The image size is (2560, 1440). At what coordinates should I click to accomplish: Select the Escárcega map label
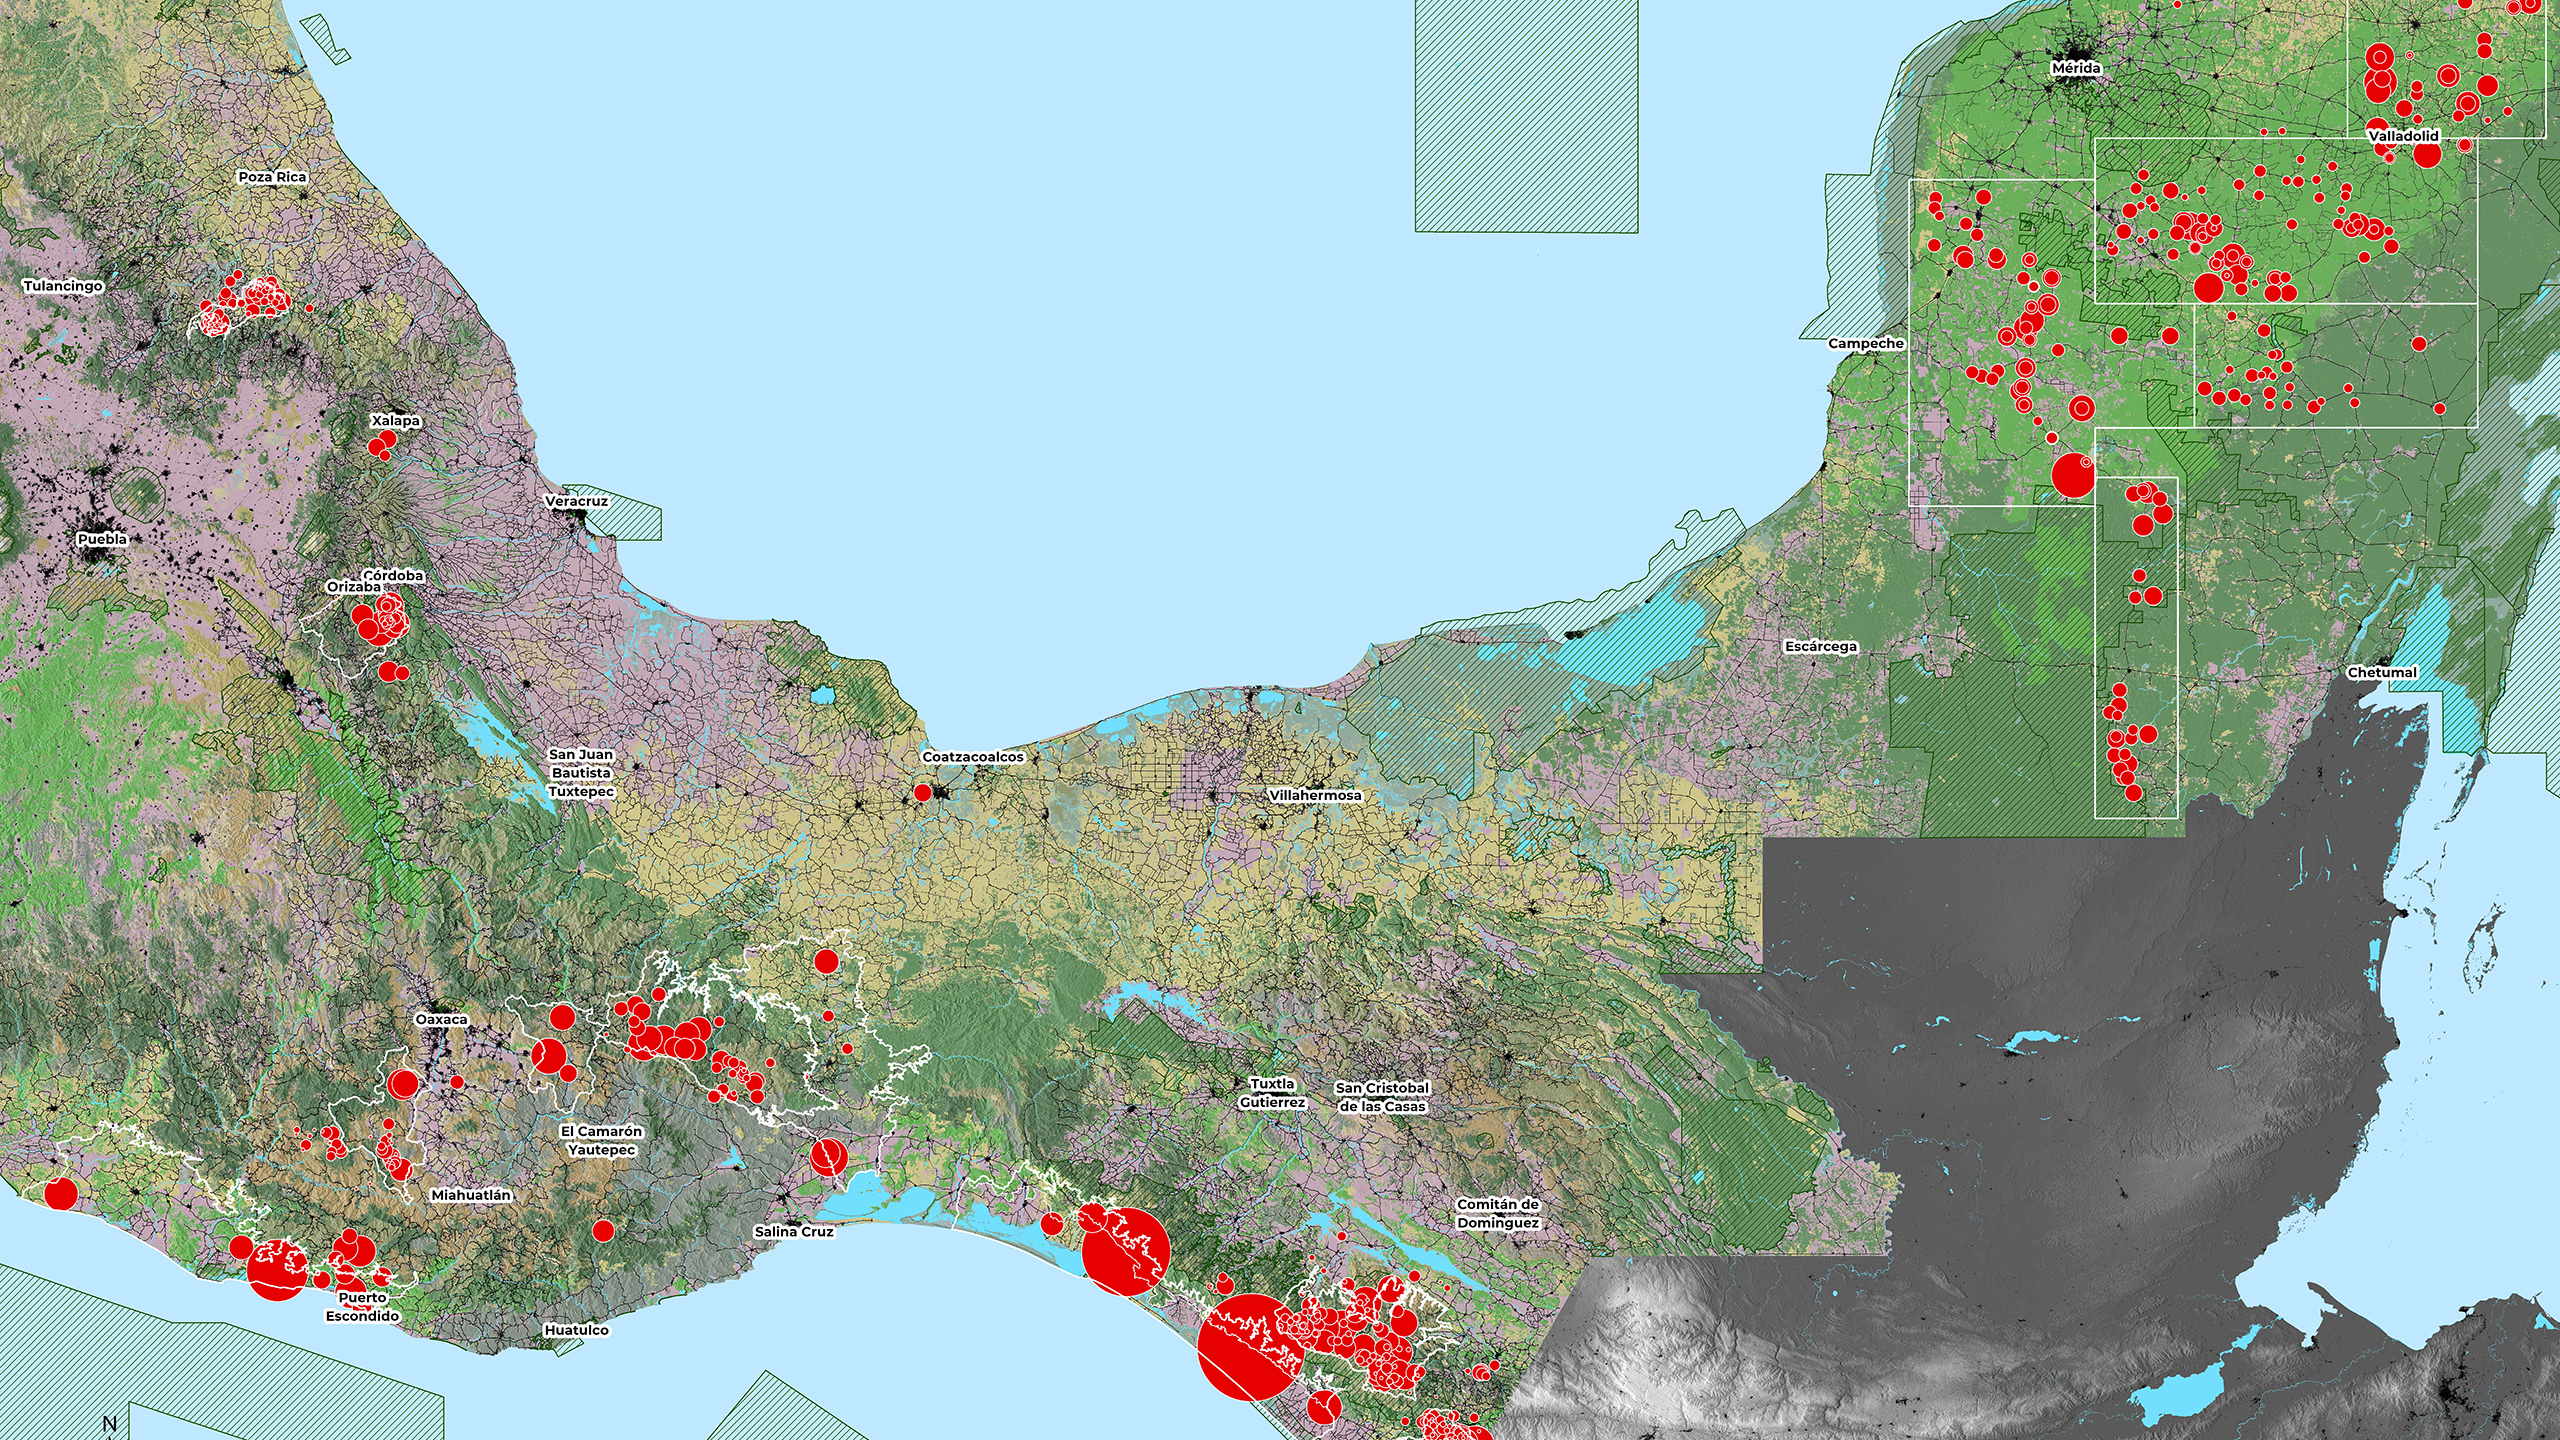(x=1821, y=647)
